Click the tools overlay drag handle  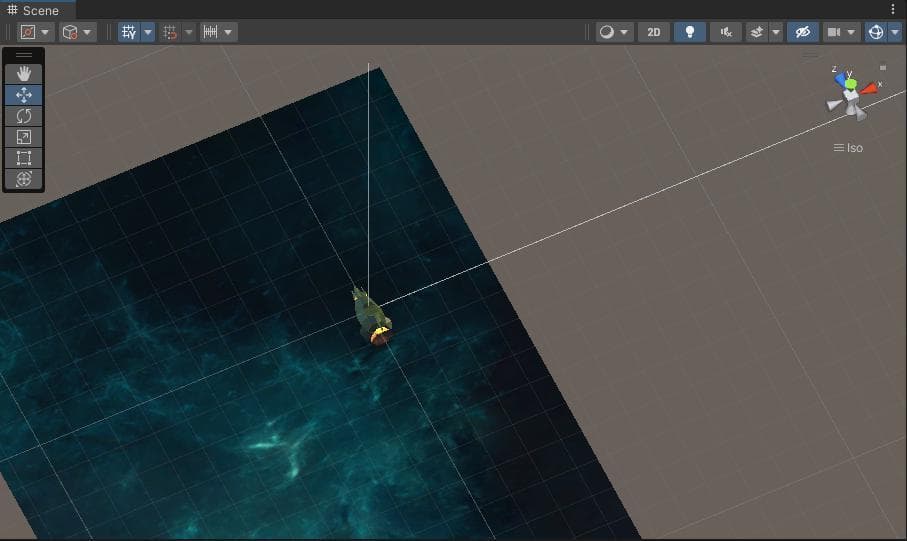pos(24,55)
